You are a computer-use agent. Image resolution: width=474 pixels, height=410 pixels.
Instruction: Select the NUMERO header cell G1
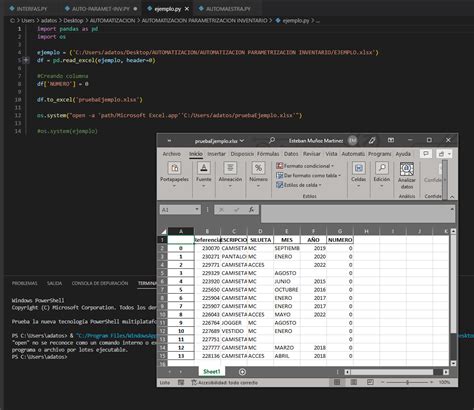tap(340, 240)
